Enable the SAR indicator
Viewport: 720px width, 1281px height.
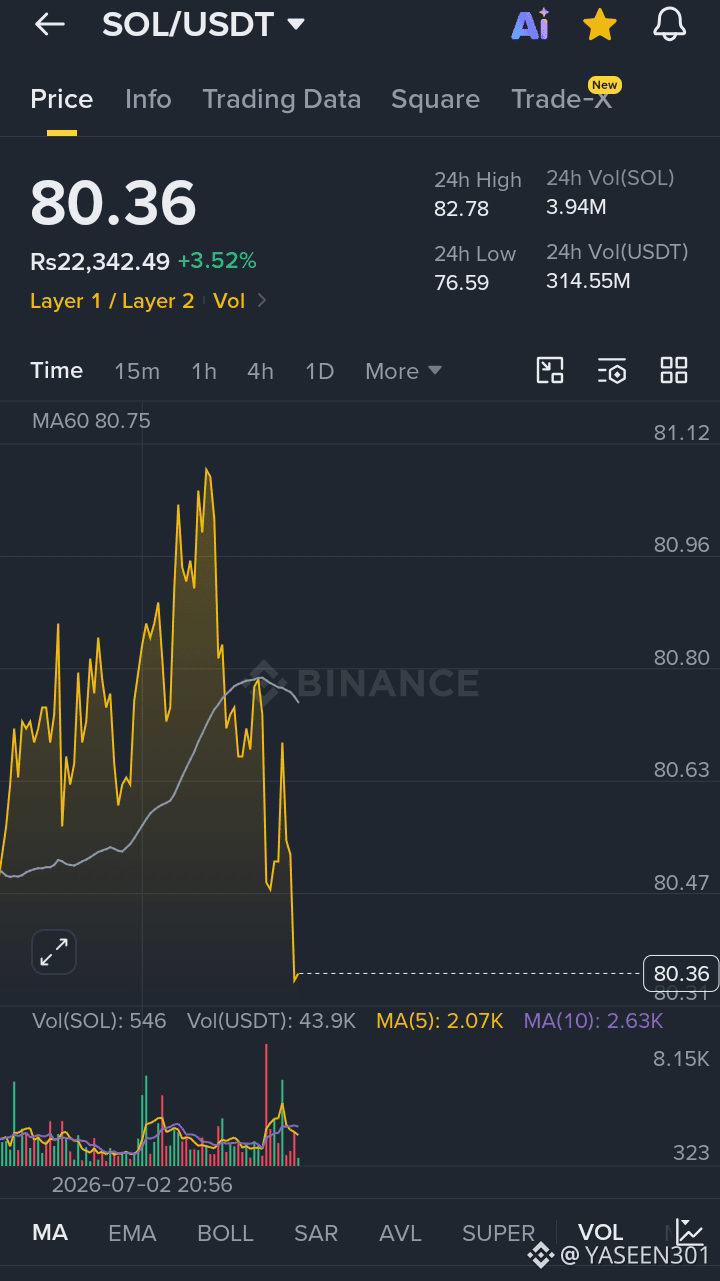316,1233
